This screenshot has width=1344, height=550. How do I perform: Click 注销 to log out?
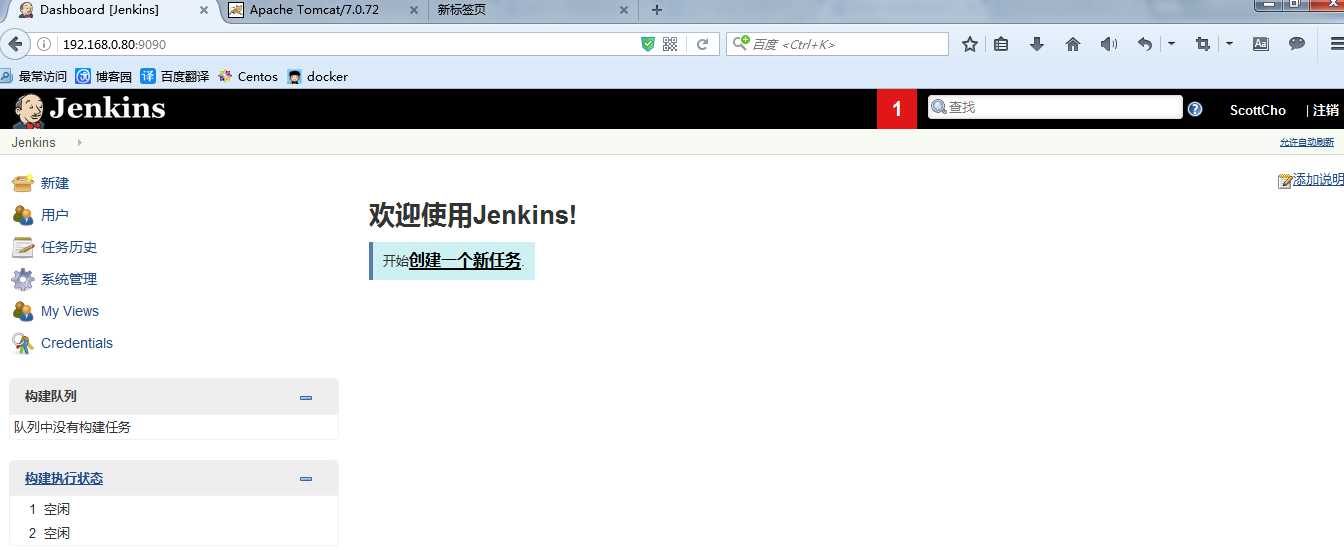coord(1326,110)
